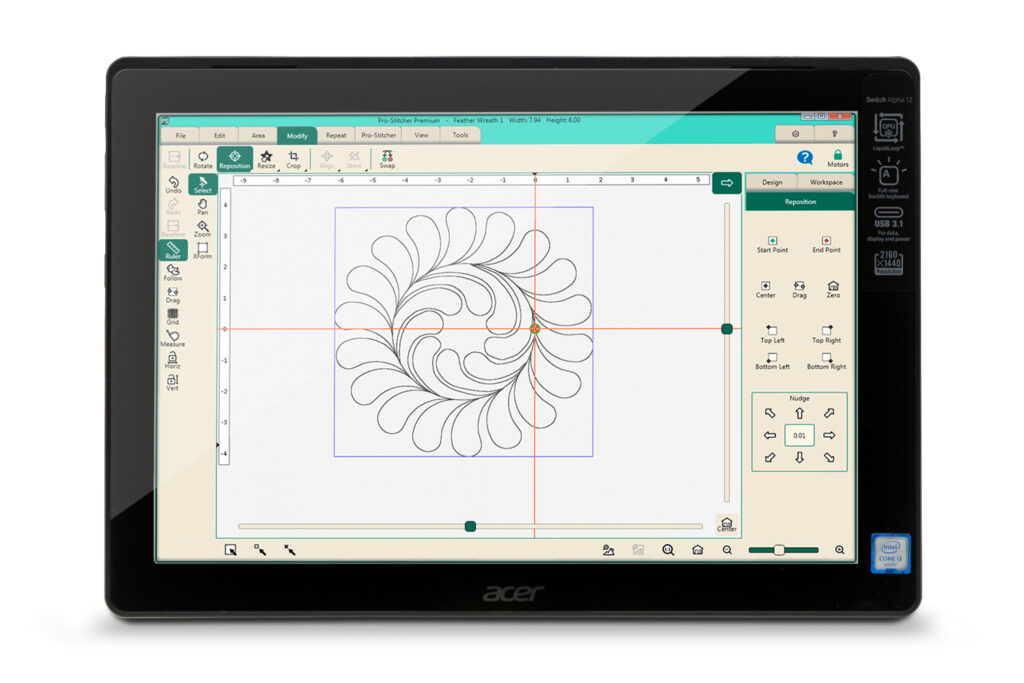This screenshot has width=1024, height=683.
Task: Collapse the right panel with arrow button
Action: (726, 182)
